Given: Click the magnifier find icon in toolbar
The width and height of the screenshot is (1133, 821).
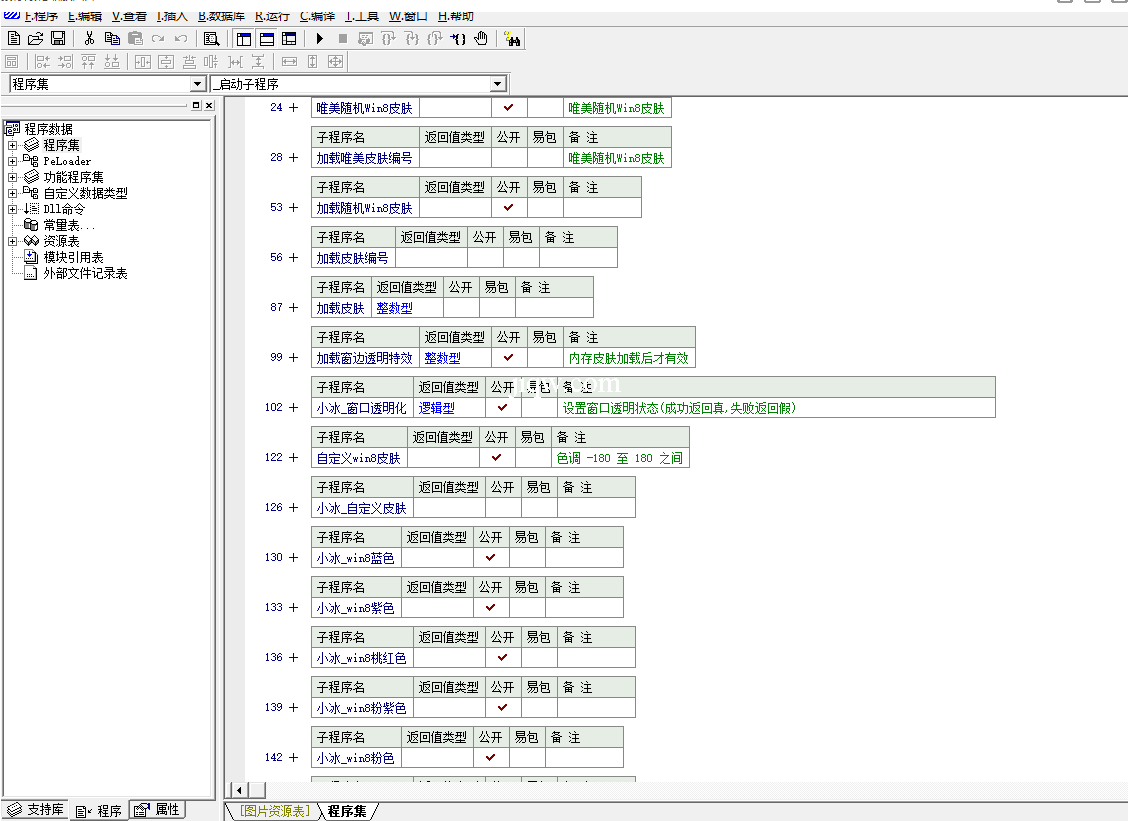Looking at the screenshot, I should coord(211,39).
